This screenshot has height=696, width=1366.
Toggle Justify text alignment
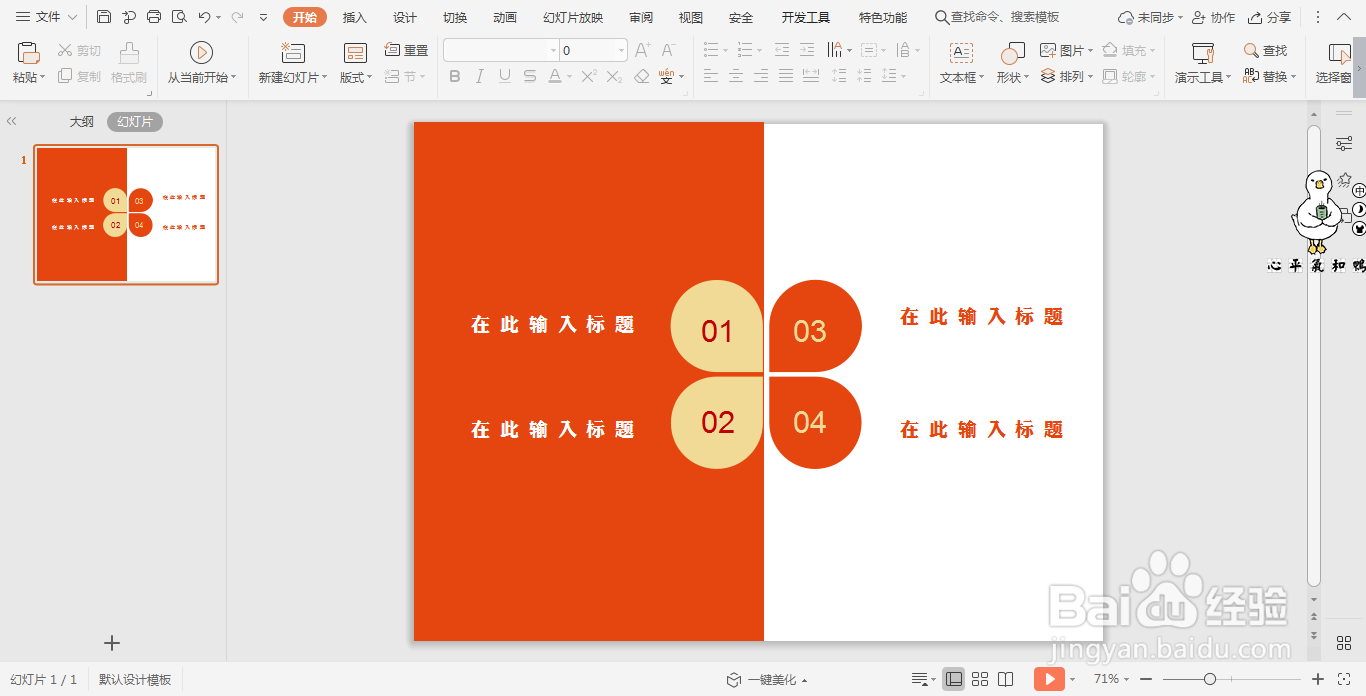click(786, 76)
